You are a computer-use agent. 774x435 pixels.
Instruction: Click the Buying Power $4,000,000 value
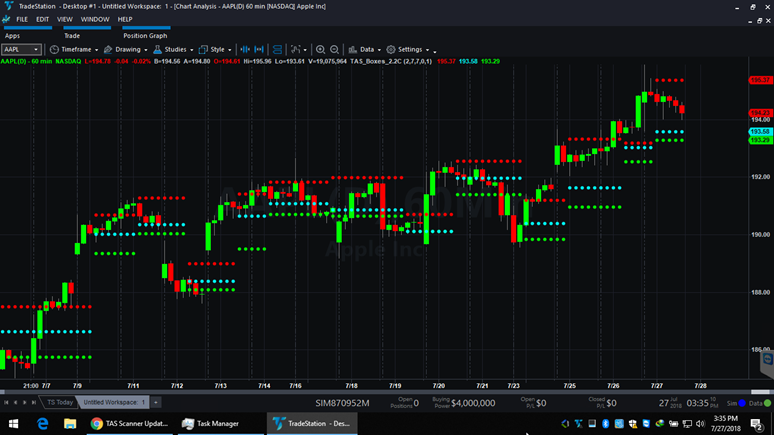pos(473,403)
